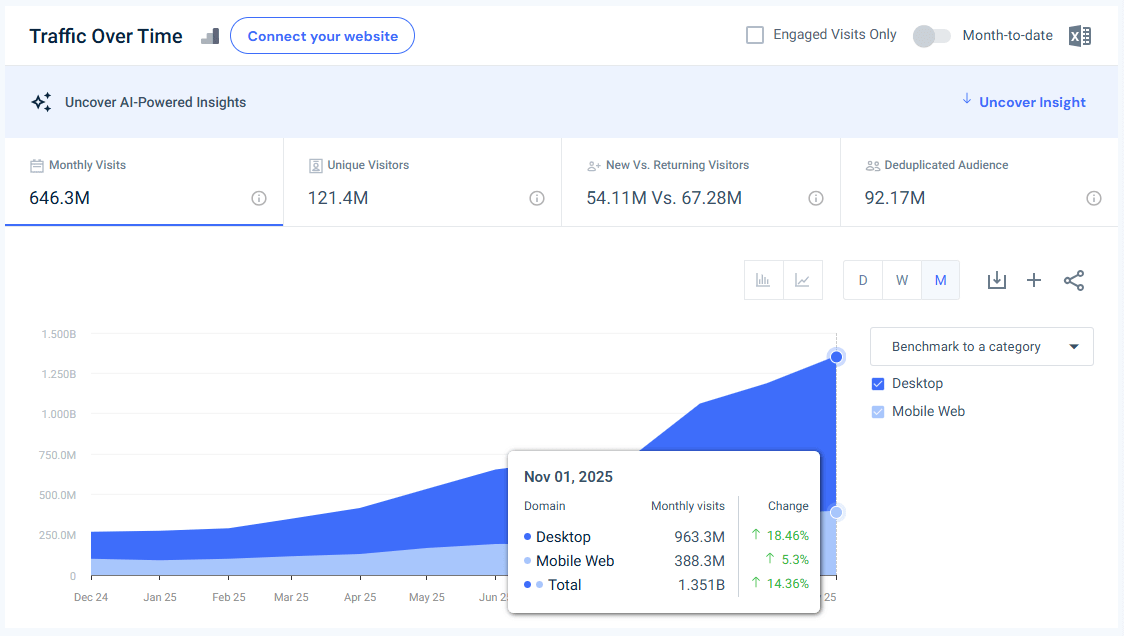Enable Engaged Visits Only
The image size is (1124, 636).
(755, 34)
